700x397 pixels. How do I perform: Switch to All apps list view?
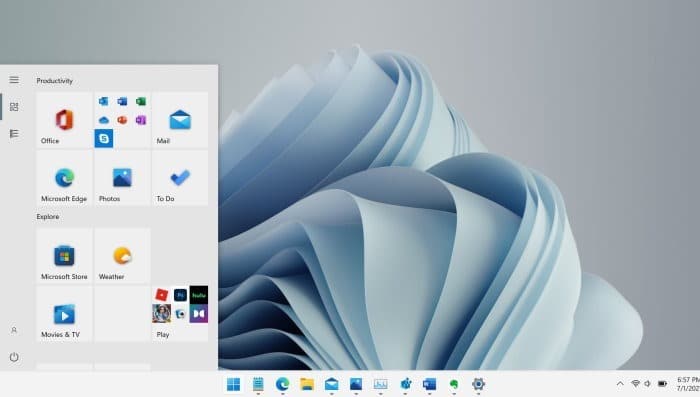tap(14, 134)
